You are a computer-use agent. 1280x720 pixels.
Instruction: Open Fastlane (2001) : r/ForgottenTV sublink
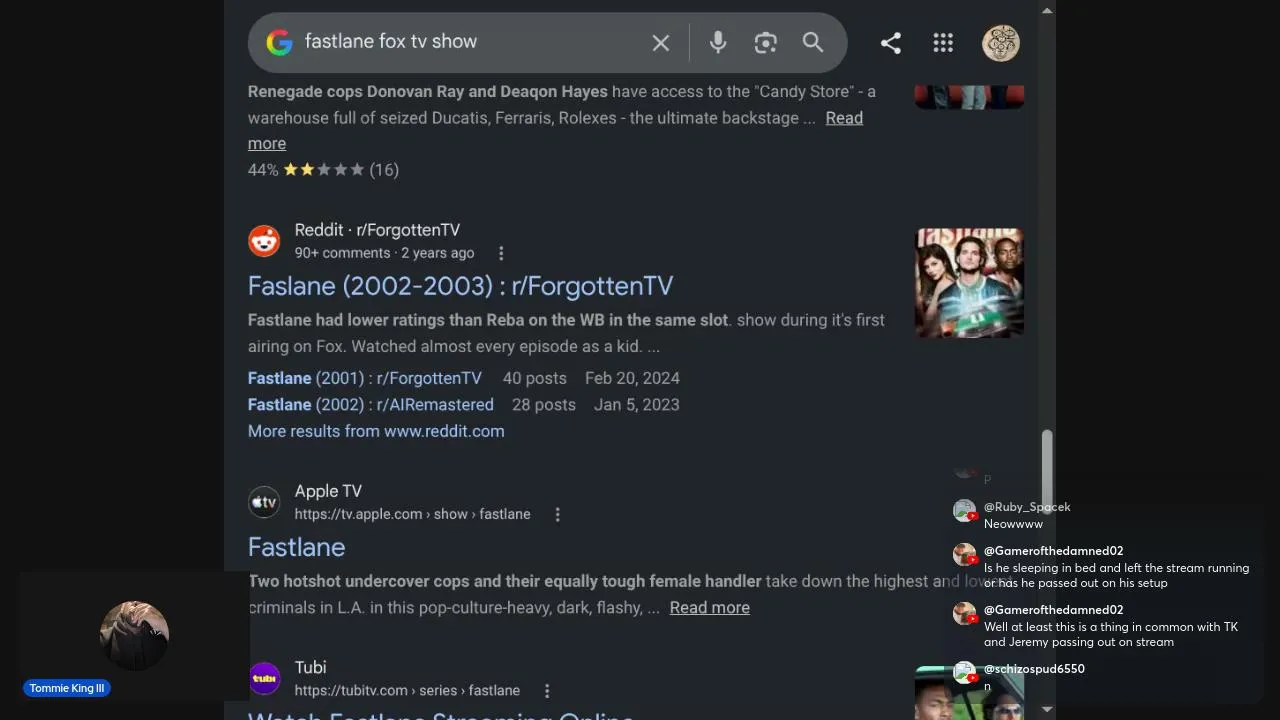coord(365,378)
